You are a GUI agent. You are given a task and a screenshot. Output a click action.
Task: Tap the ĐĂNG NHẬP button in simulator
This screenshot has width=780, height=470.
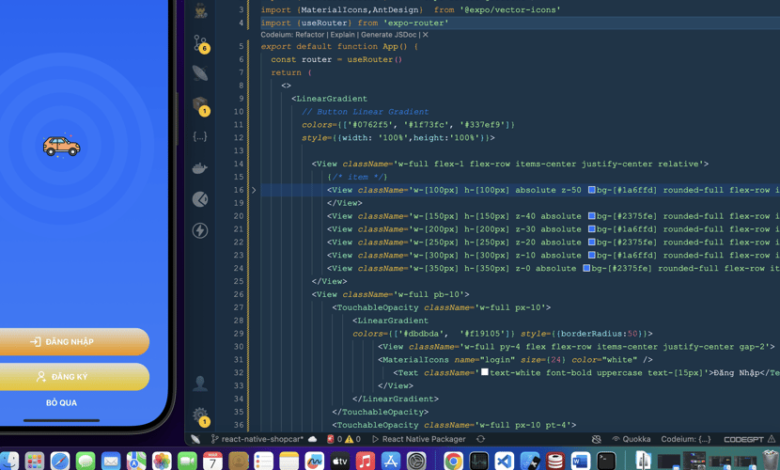(75, 342)
